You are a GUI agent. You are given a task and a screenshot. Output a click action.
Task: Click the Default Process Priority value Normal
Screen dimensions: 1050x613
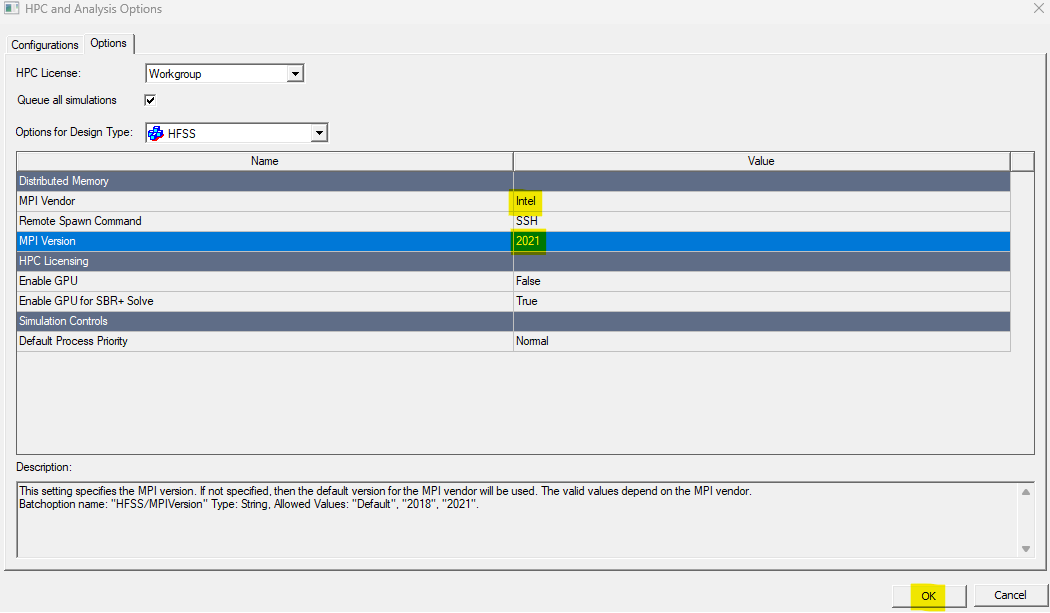(532, 341)
